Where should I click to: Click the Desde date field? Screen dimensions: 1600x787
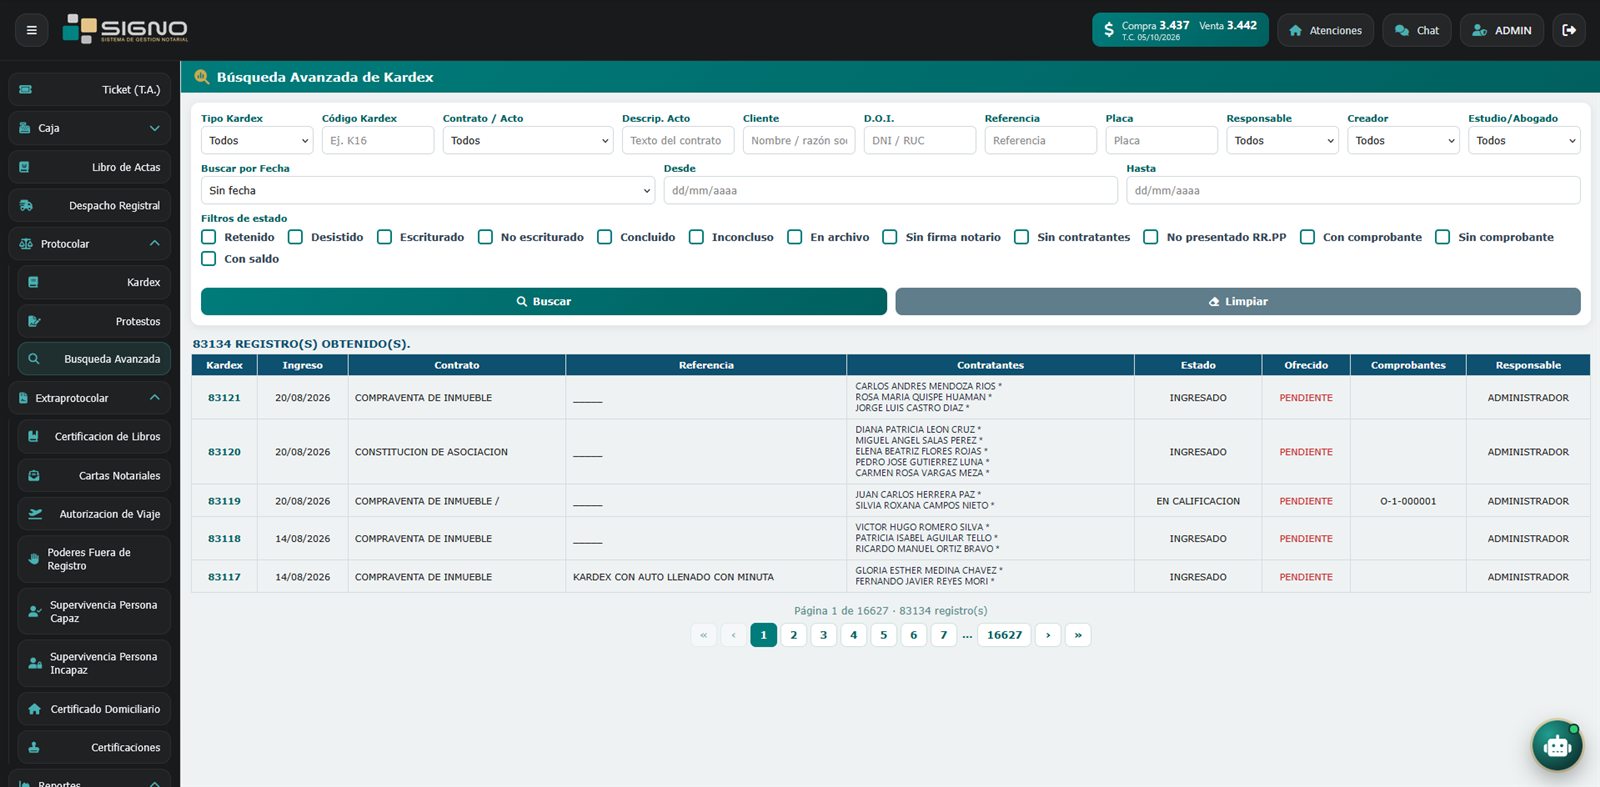pyautogui.click(x=891, y=191)
